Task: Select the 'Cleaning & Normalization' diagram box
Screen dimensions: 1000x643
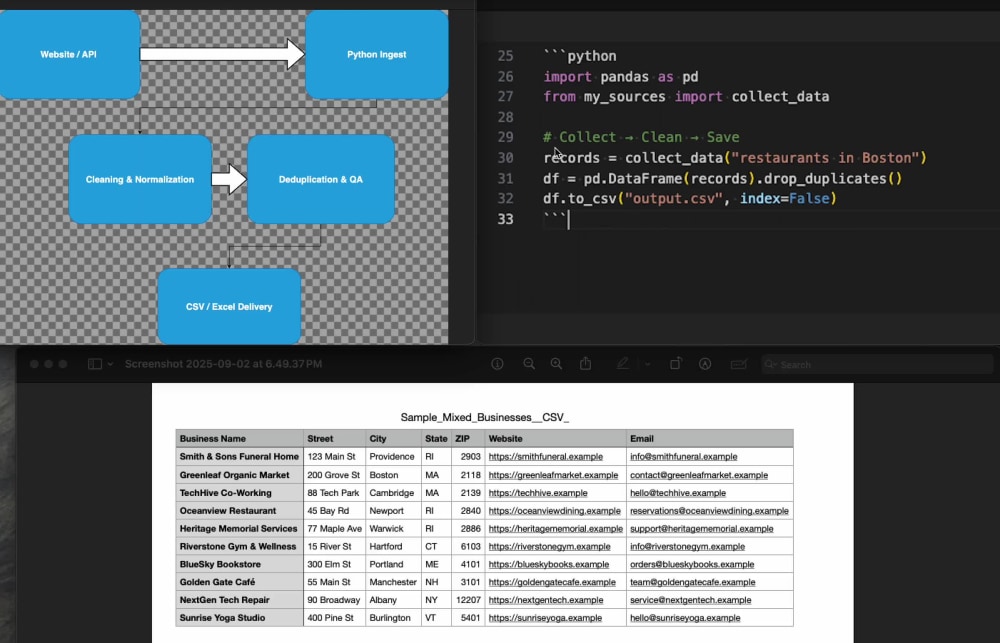Action: pyautogui.click(x=140, y=179)
